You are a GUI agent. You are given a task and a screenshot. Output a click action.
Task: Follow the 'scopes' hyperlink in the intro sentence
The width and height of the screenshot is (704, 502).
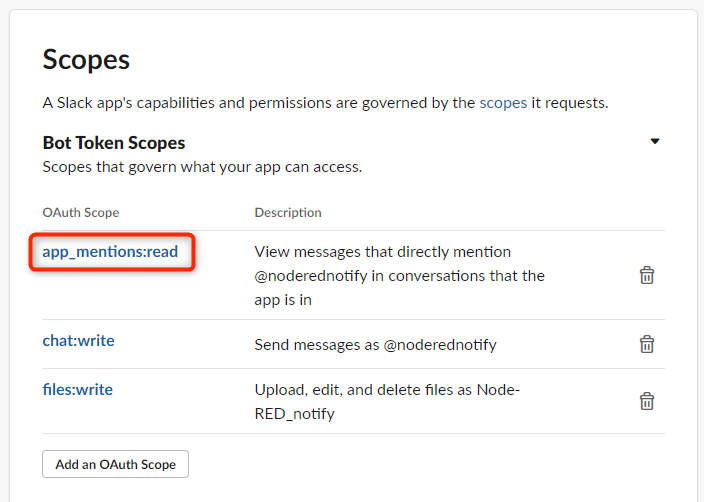tap(503, 103)
